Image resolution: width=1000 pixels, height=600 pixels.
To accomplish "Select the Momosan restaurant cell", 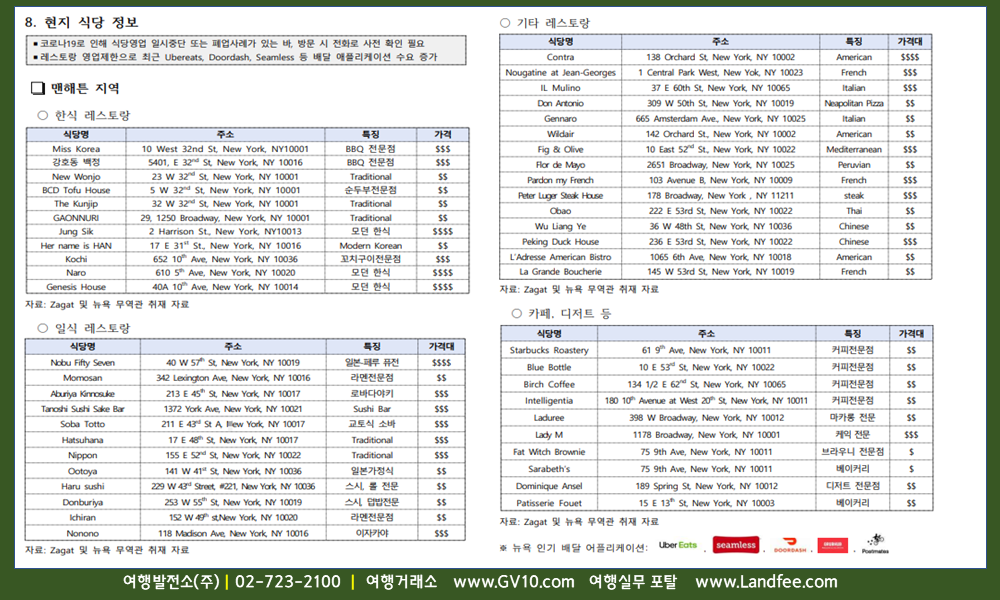I will [82, 378].
